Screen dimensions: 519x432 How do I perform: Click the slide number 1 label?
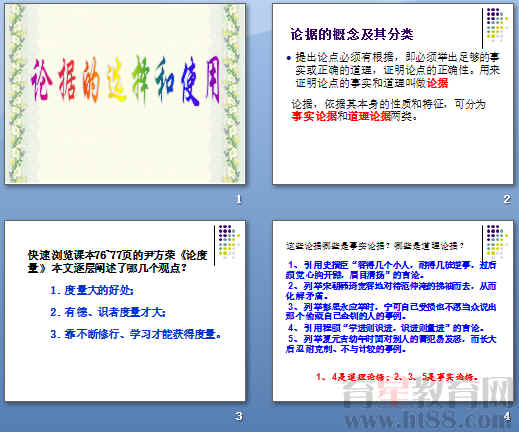pos(238,199)
